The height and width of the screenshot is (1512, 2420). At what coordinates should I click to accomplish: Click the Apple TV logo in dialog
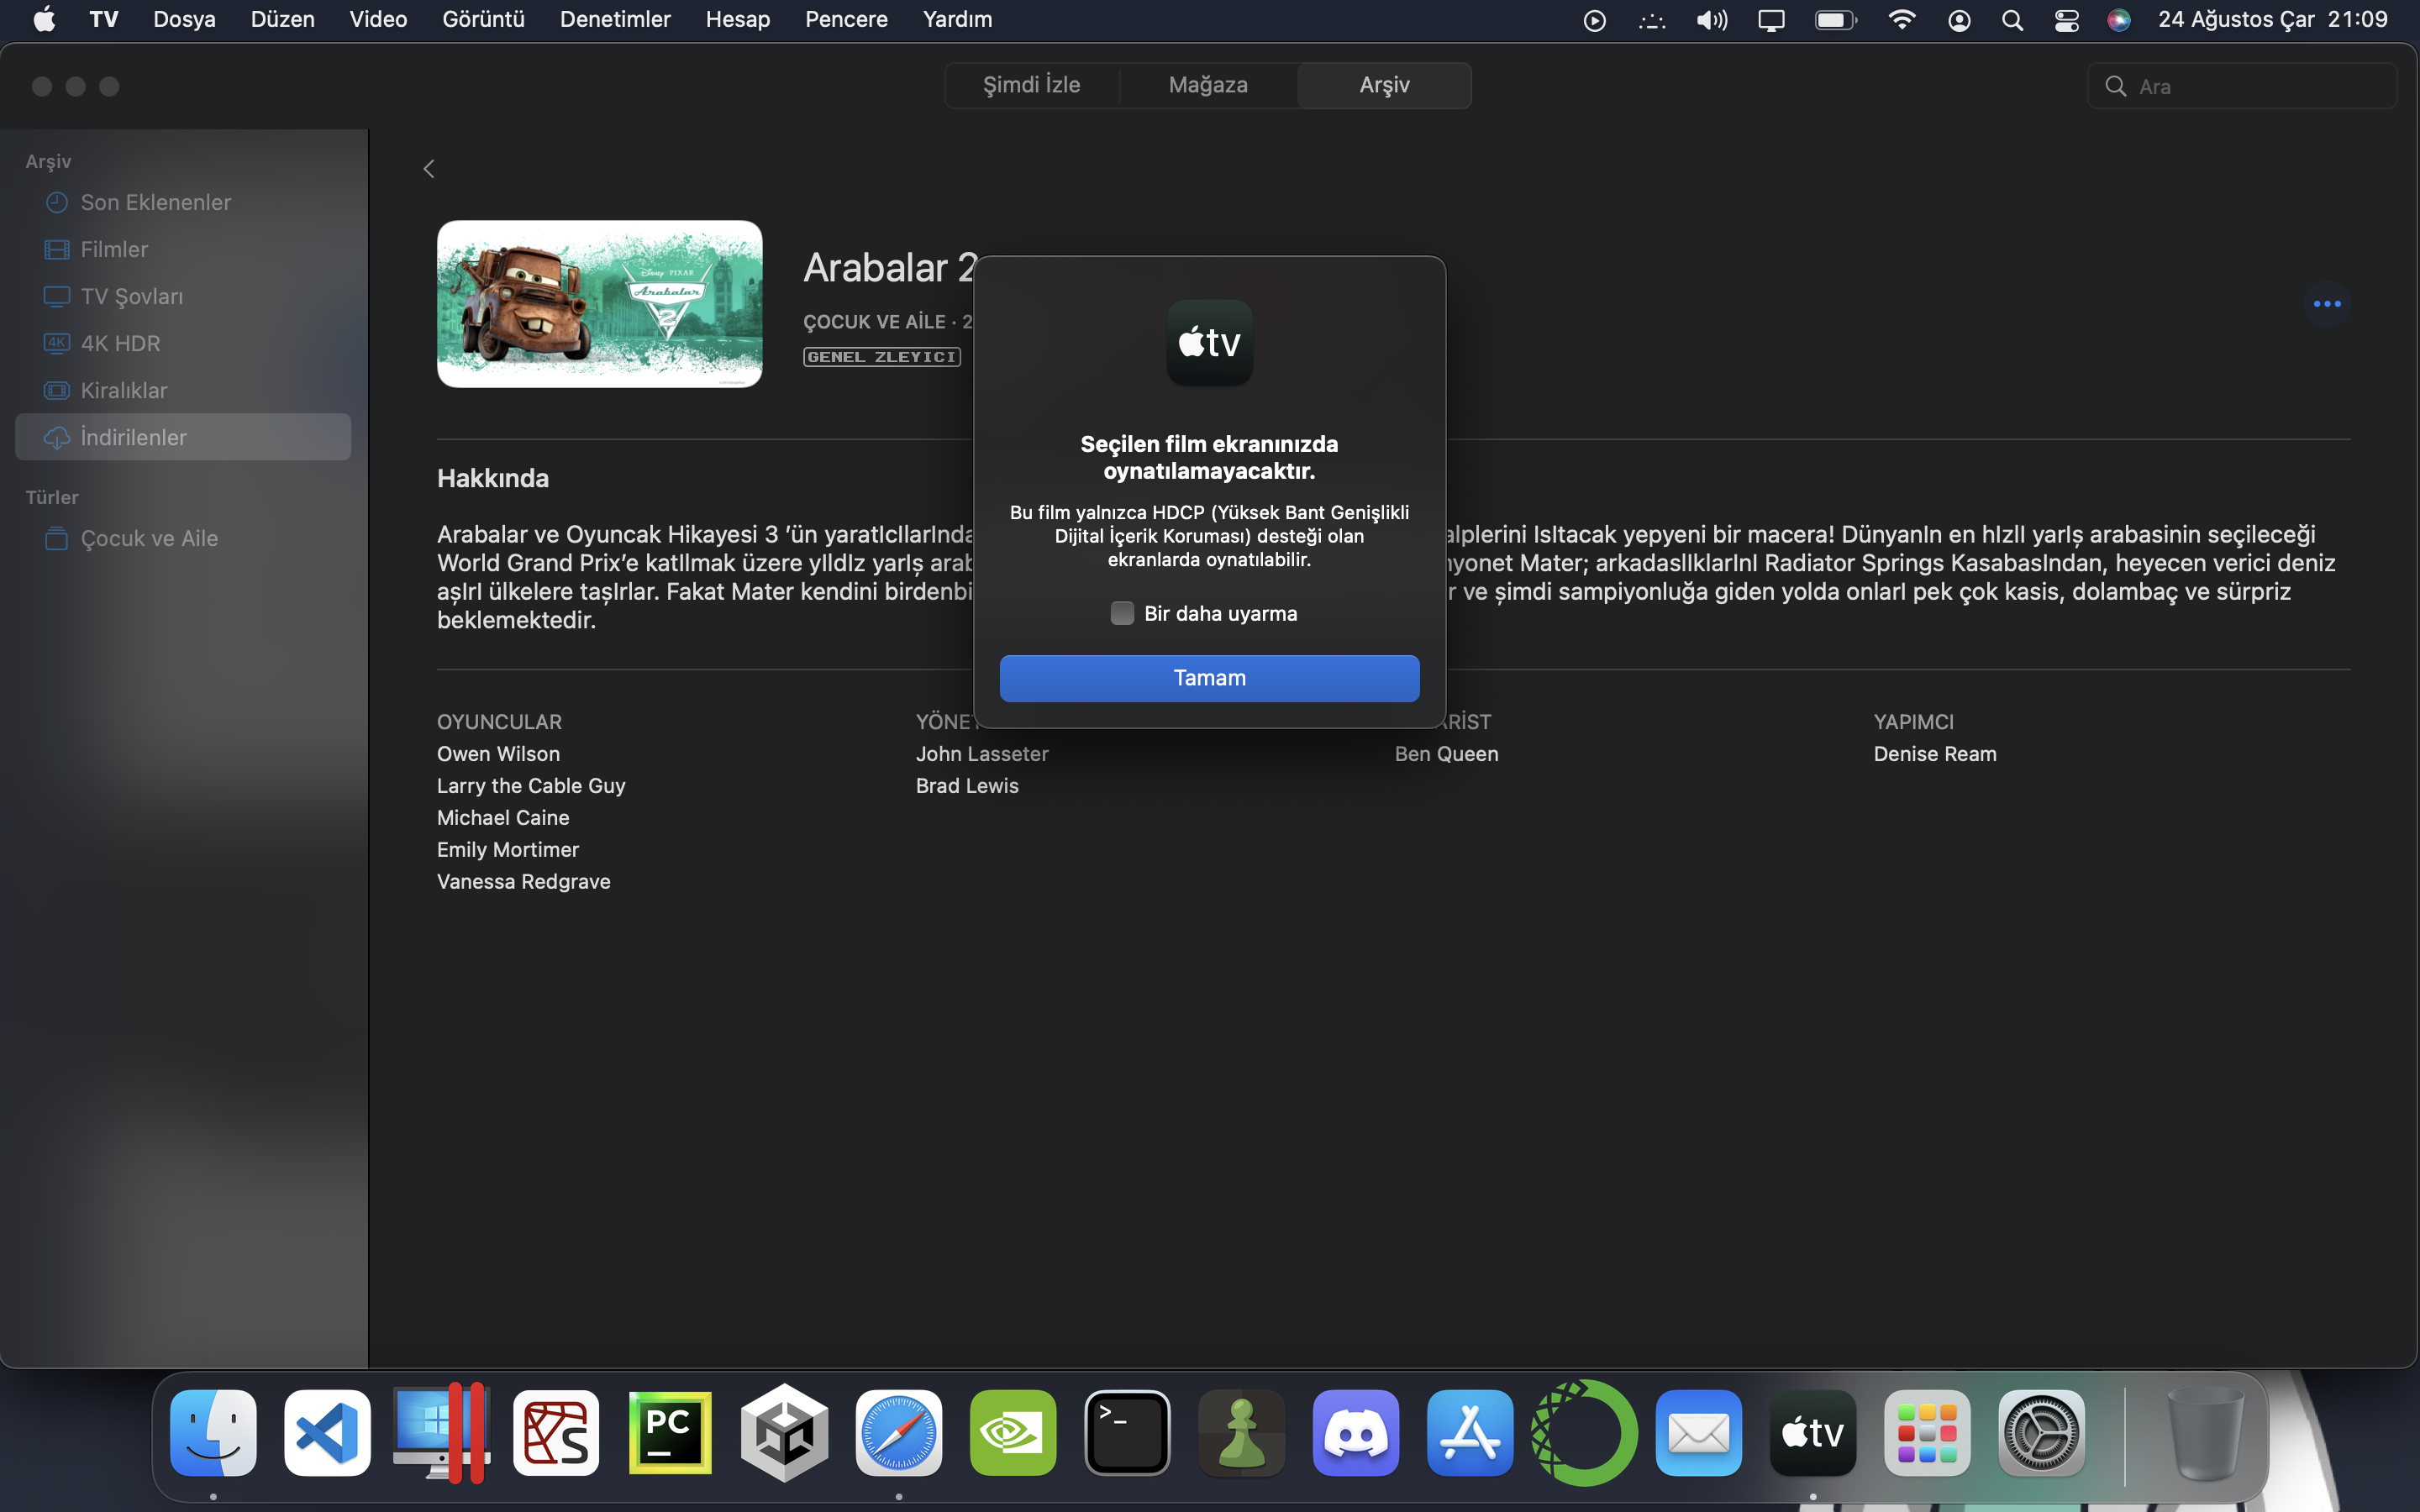1209,343
